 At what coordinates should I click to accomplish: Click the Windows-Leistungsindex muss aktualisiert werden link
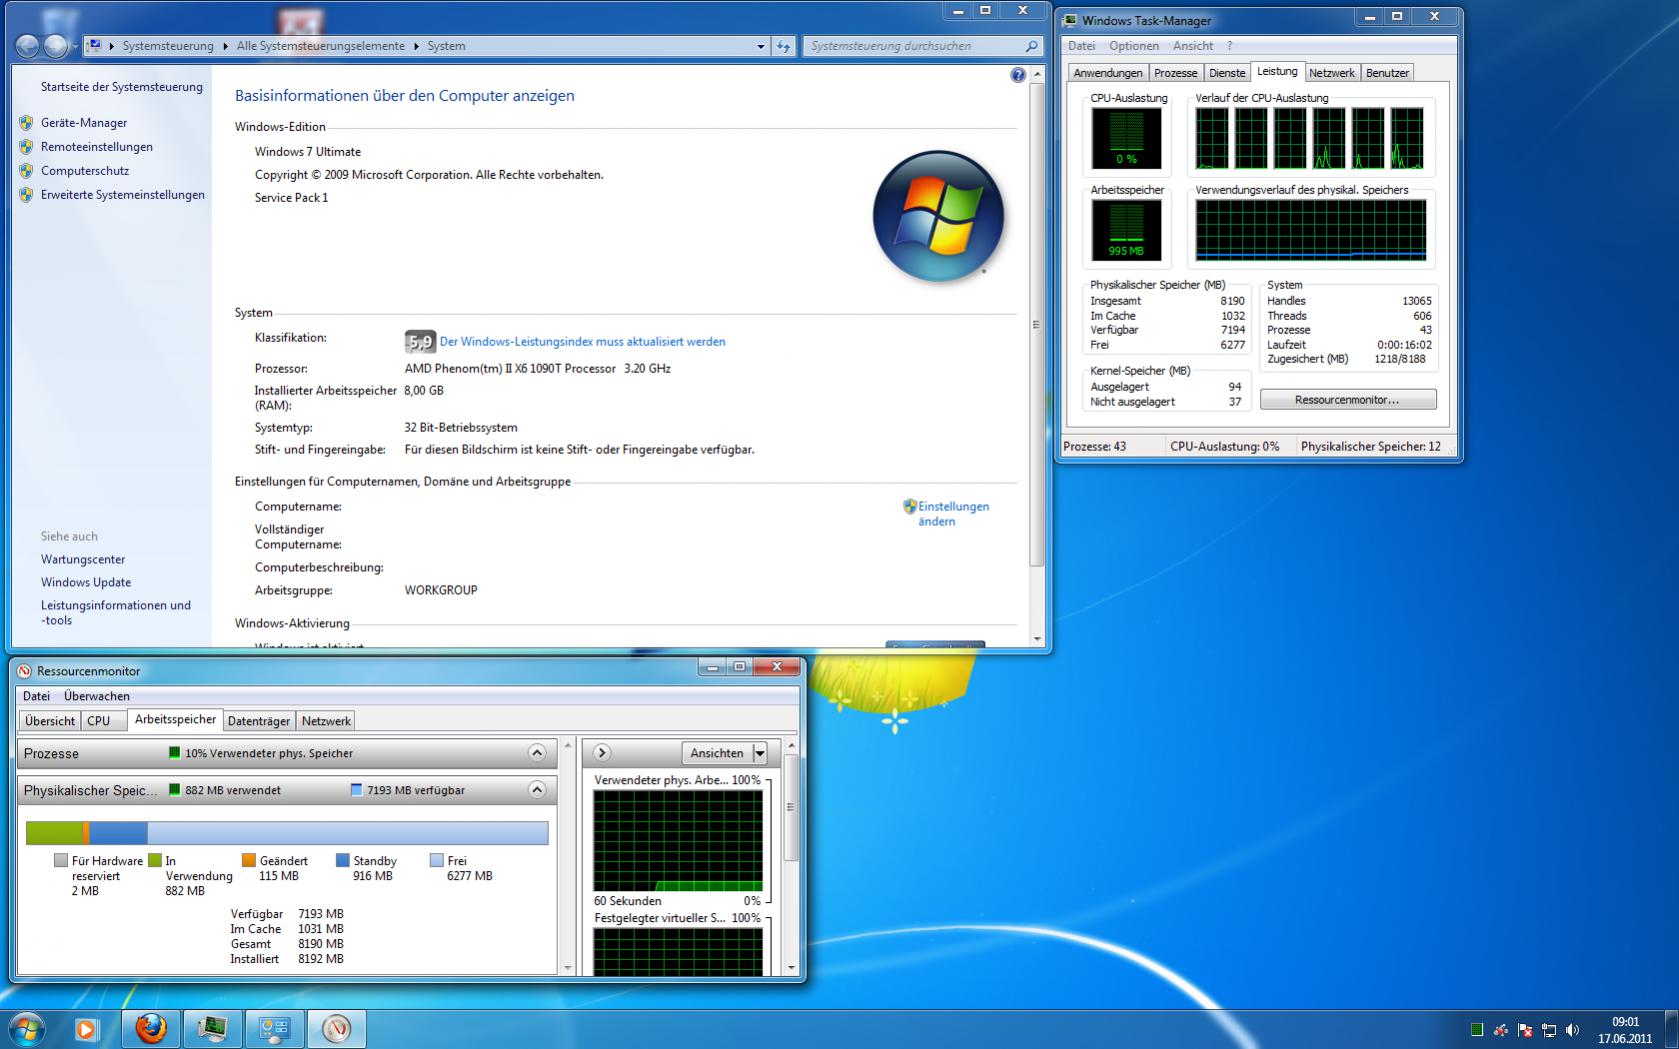[x=583, y=342]
